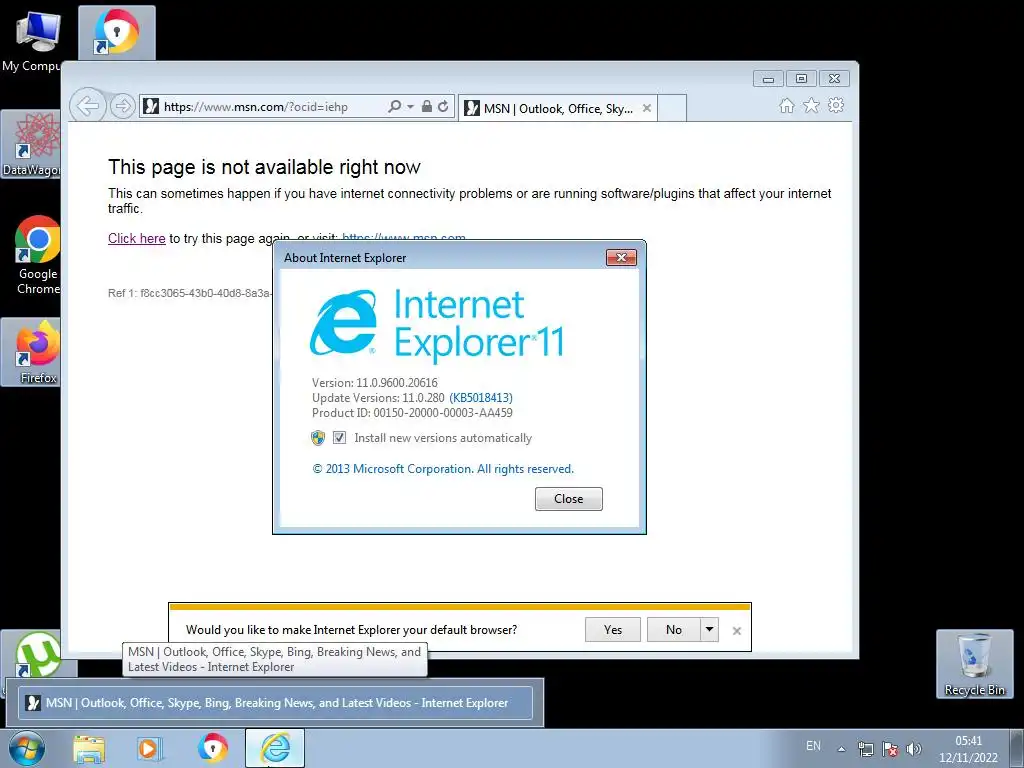Refresh the page with the reload icon

(443, 106)
